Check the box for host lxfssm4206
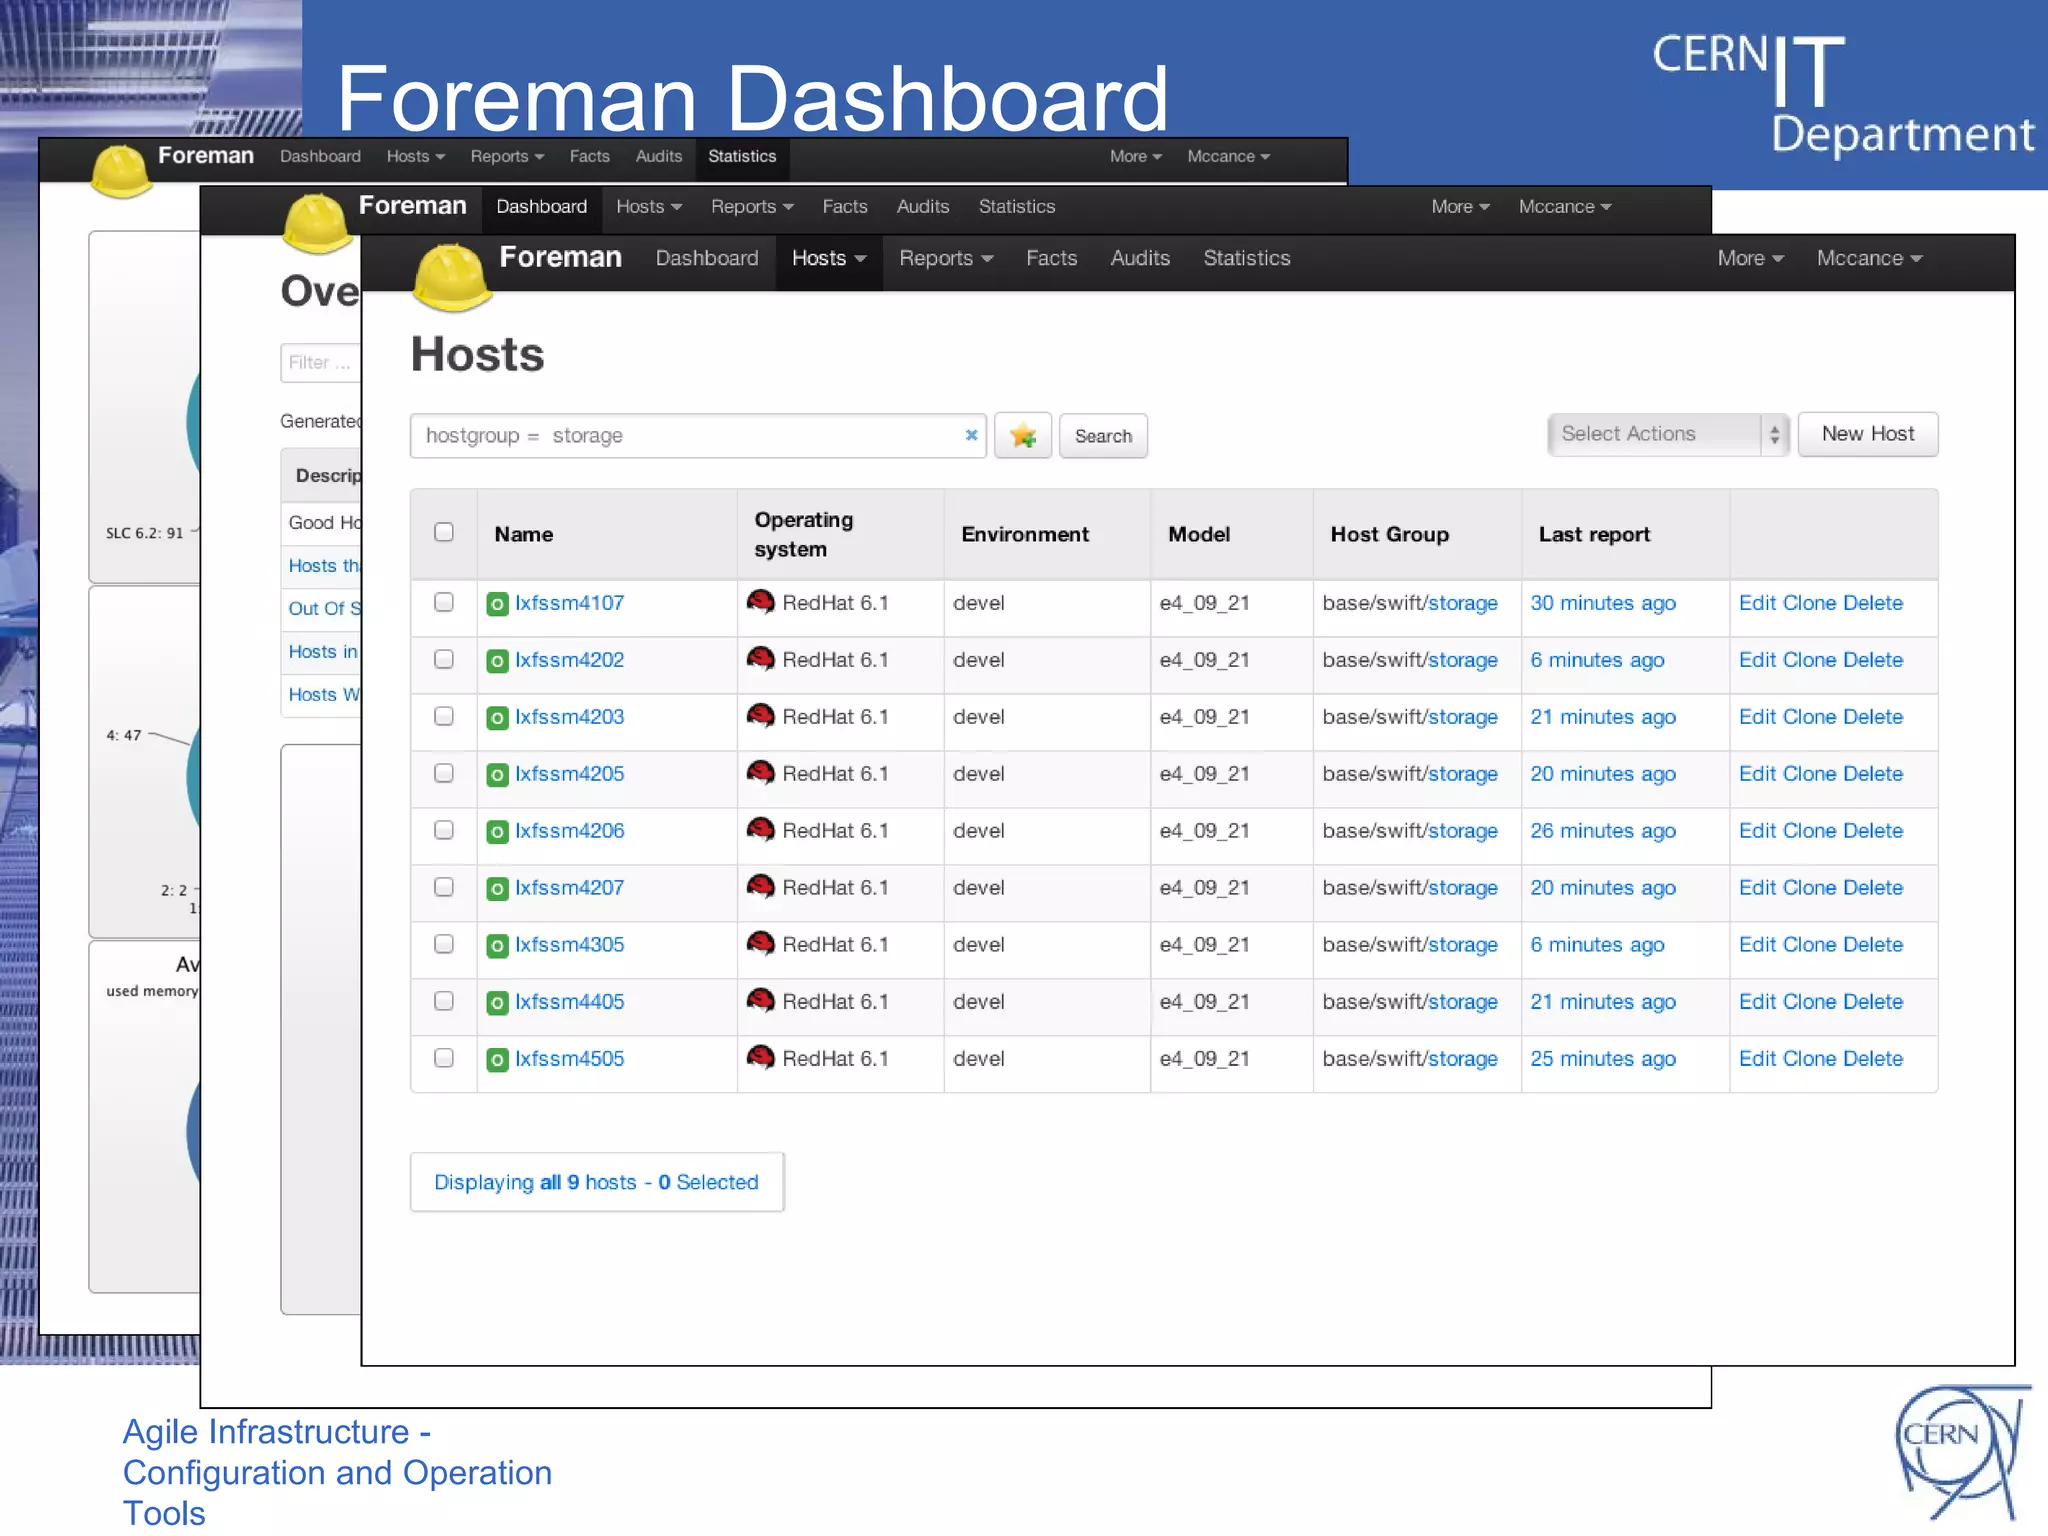The width and height of the screenshot is (2048, 1536). point(444,830)
